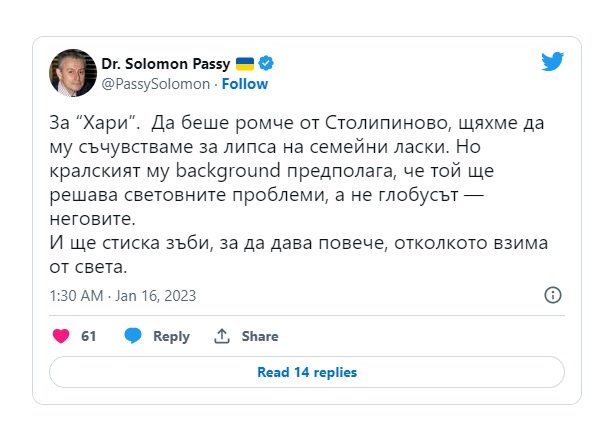
Task: Click the reply speech bubble icon
Action: (x=133, y=336)
